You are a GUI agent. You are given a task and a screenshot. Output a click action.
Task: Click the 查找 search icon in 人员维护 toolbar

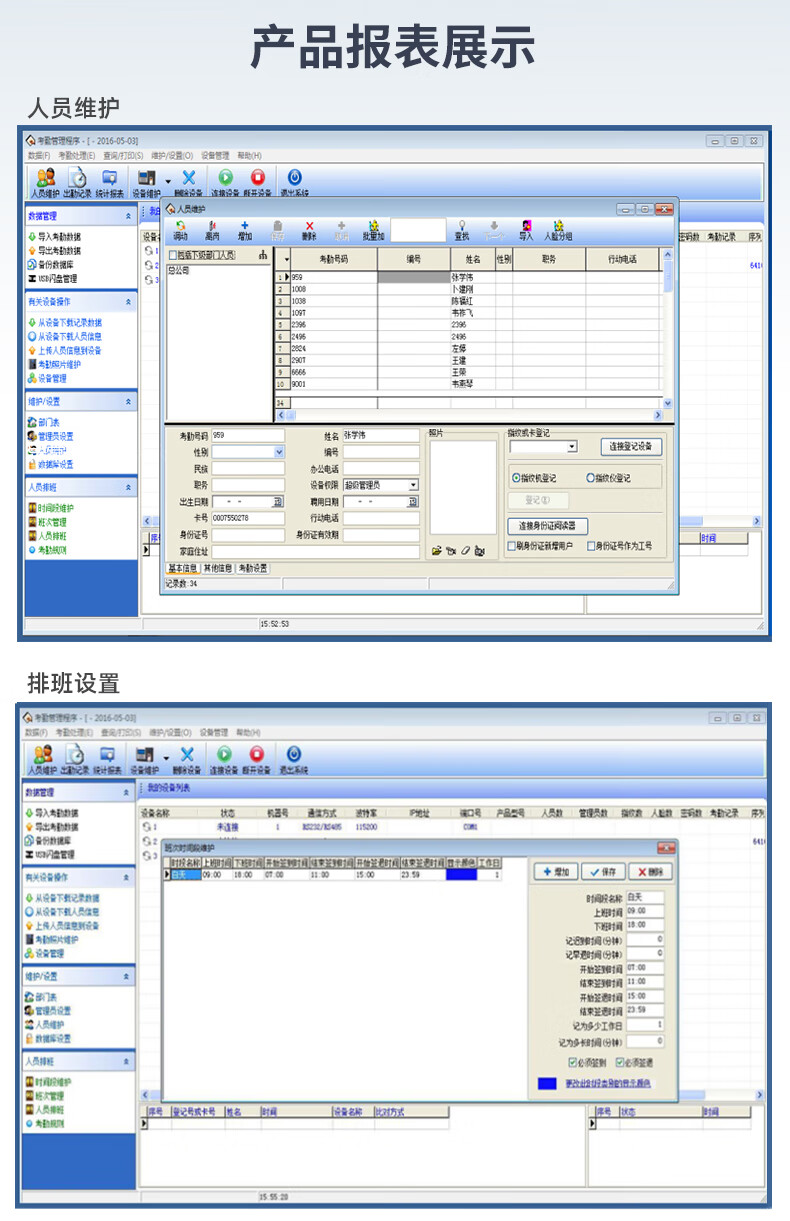[x=461, y=229]
